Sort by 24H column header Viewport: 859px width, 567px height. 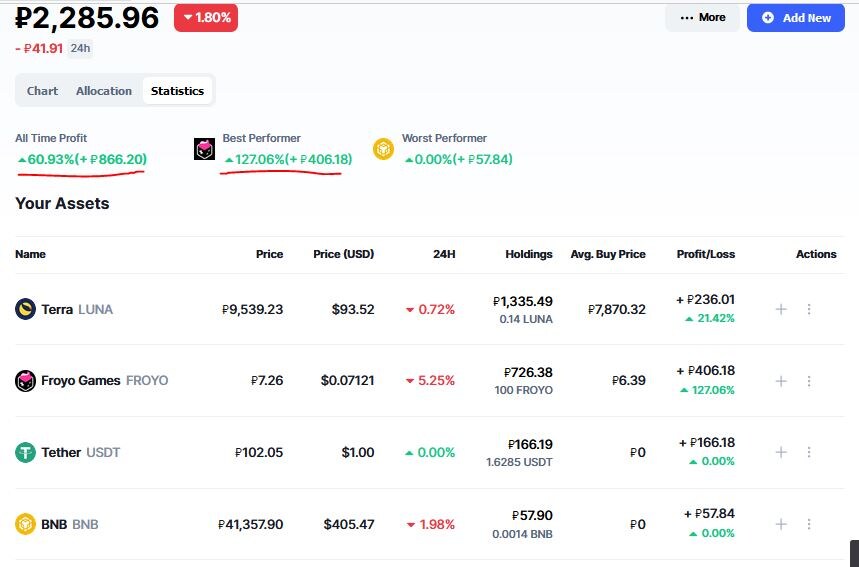coord(444,254)
